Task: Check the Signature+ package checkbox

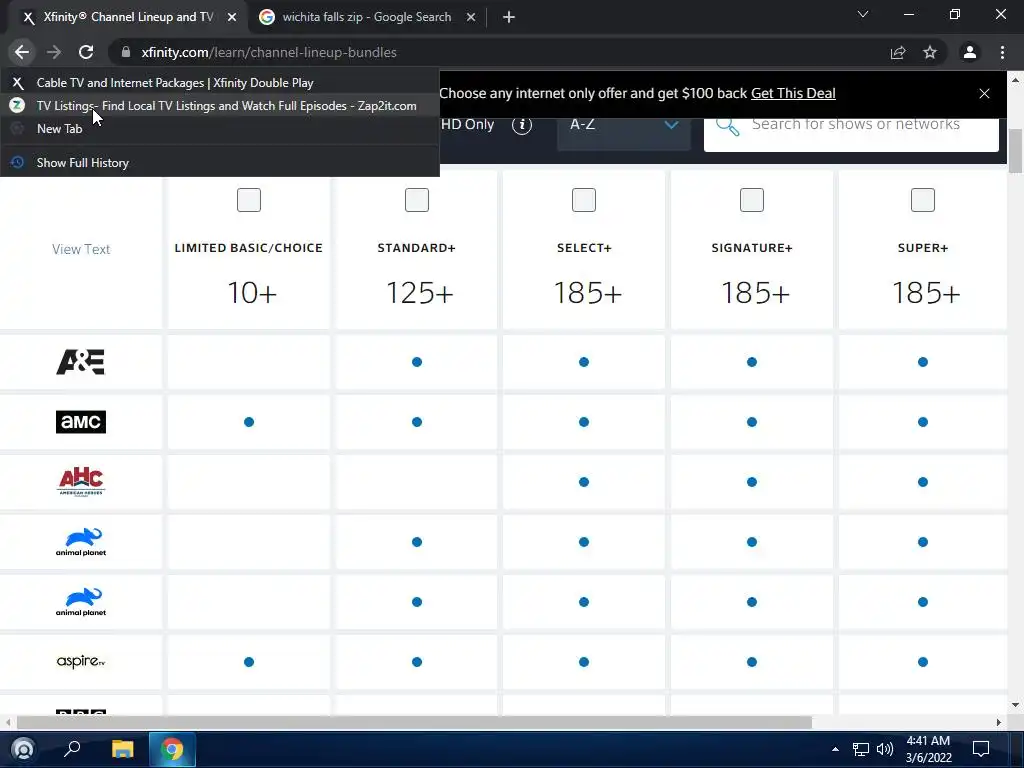Action: click(752, 200)
